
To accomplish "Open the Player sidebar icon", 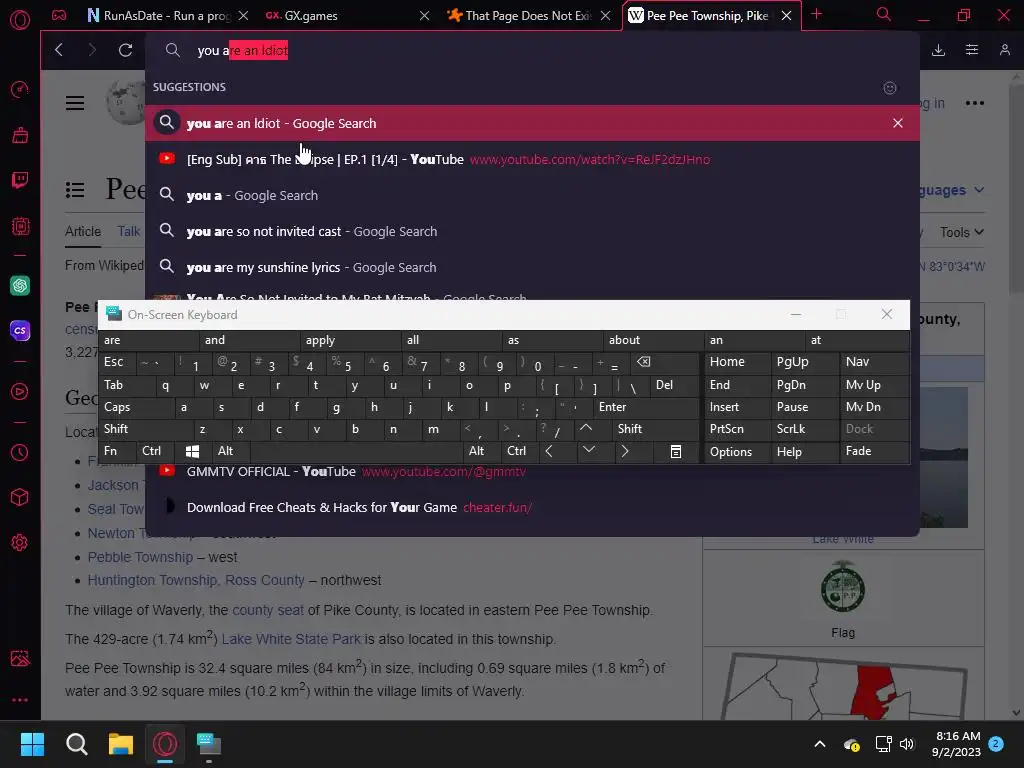I will (x=20, y=392).
